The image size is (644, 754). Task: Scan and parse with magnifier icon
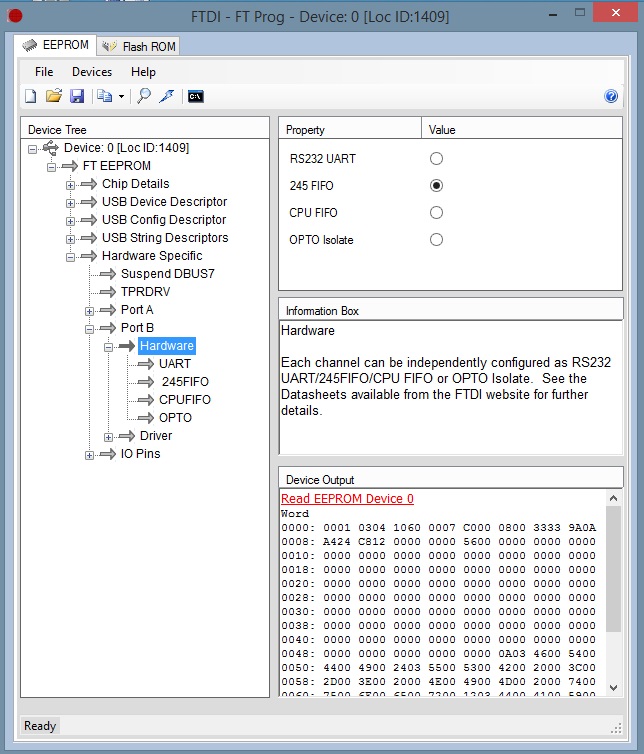[143, 96]
